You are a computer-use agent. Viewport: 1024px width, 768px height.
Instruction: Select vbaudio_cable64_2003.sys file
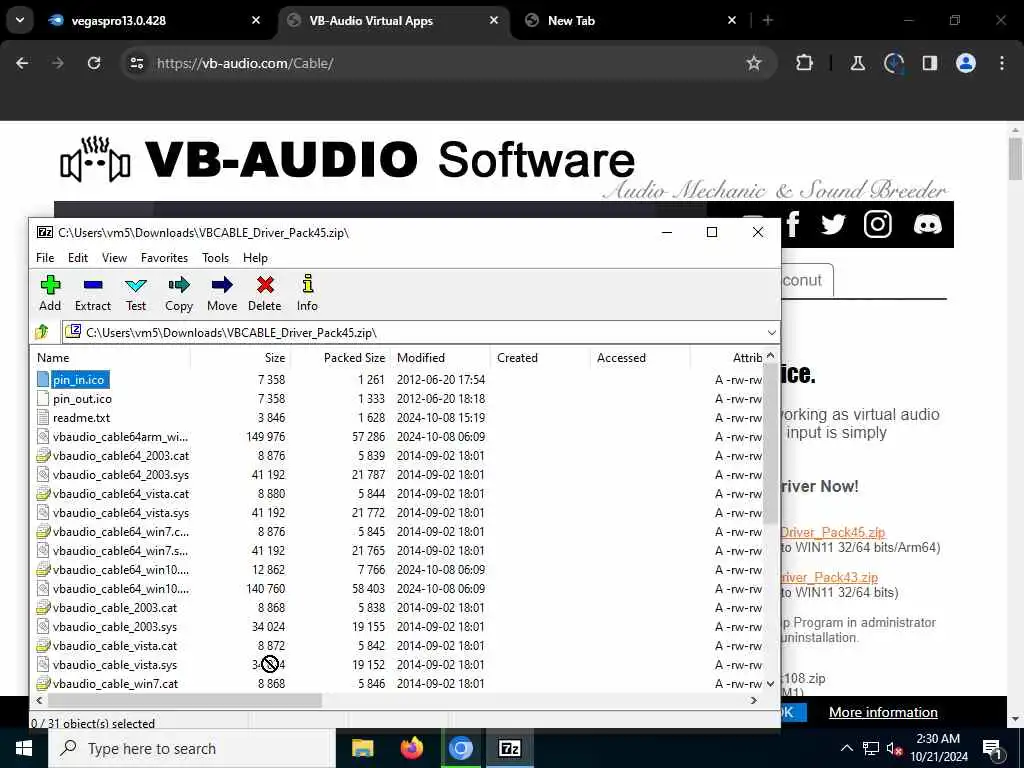point(121,475)
